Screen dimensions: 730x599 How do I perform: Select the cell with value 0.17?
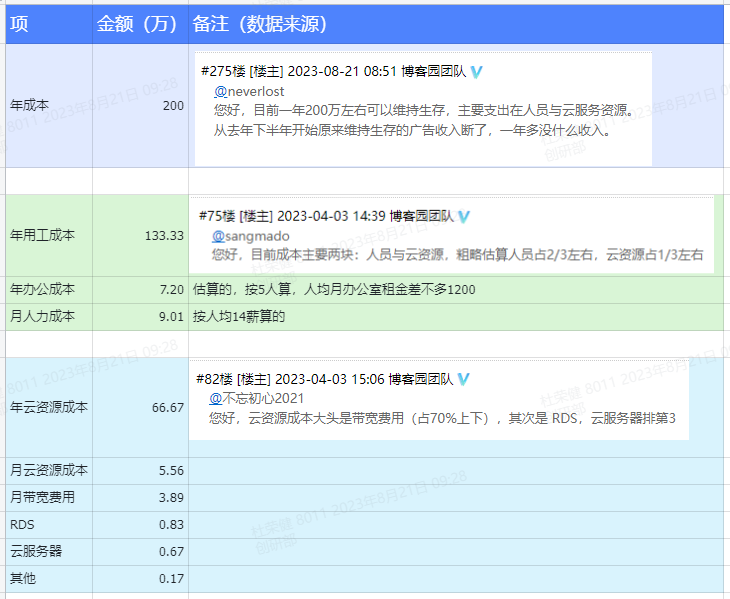pos(141,579)
